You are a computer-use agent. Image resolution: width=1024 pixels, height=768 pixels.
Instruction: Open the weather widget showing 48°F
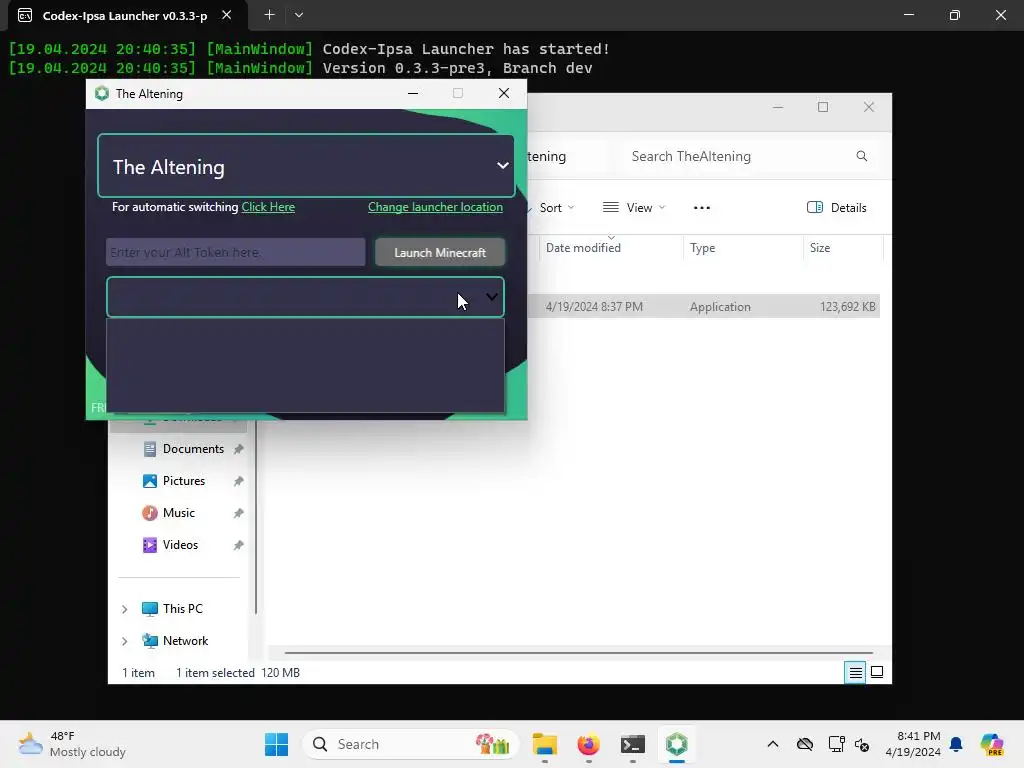[72, 744]
